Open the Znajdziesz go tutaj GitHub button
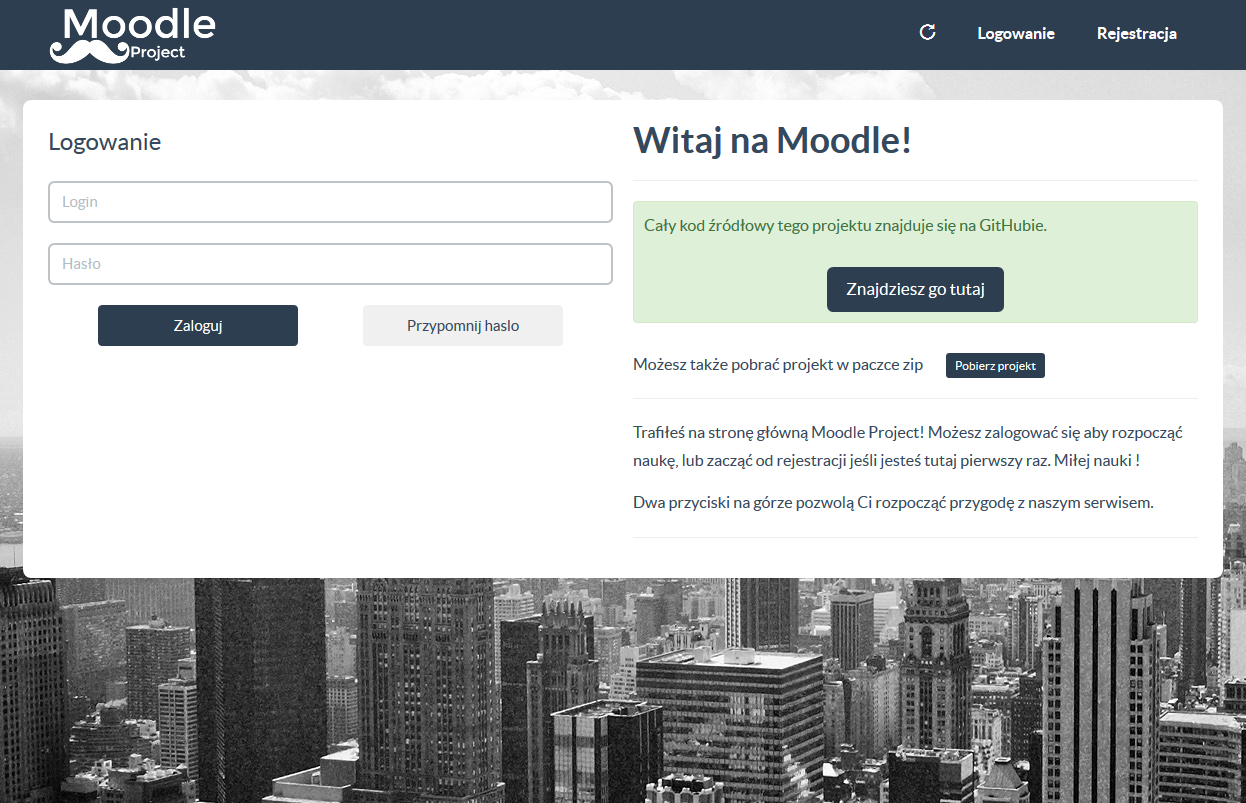 (915, 290)
